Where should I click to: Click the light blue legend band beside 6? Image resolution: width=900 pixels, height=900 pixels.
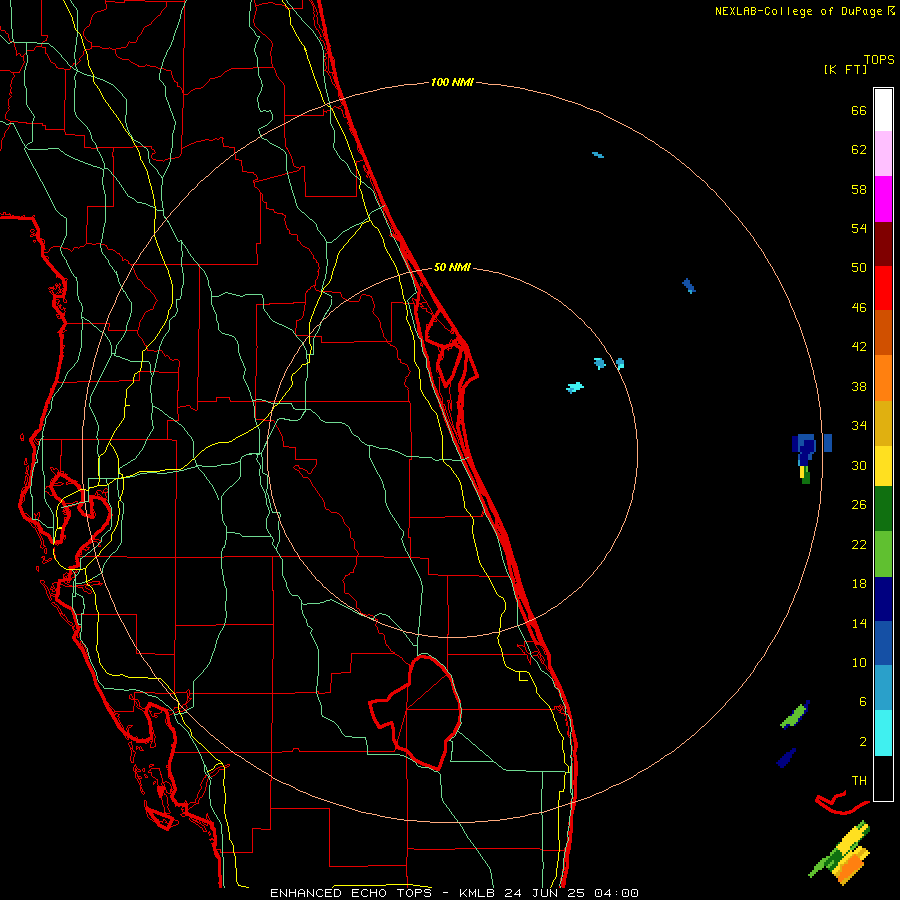point(883,687)
